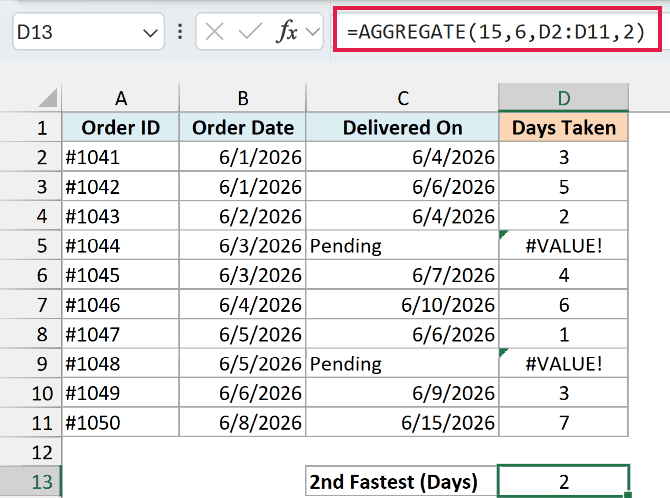Click the three-dot formula bar resize handle
The image size is (670, 498).
pyautogui.click(x=180, y=32)
